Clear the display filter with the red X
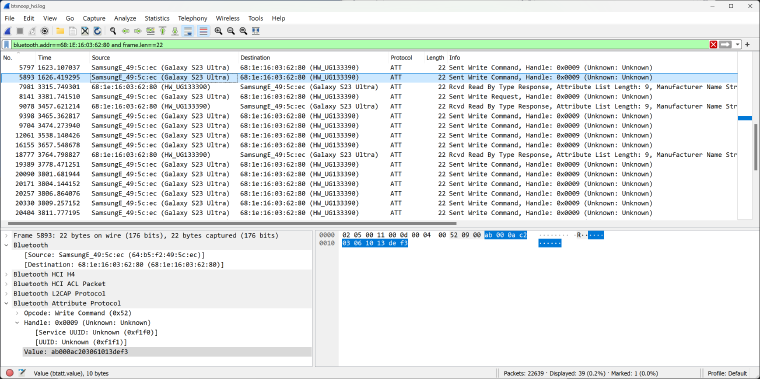Screen dimensions: 760x379 [x=713, y=45]
